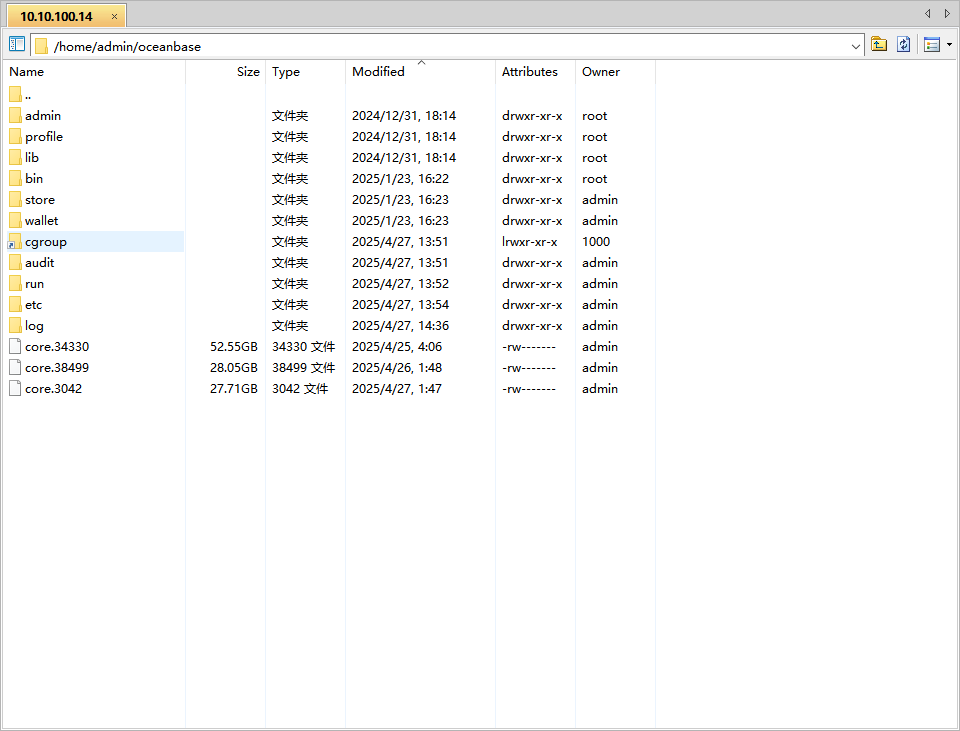Select the log folder icon
Image resolution: width=960 pixels, height=731 pixels.
(x=15, y=325)
